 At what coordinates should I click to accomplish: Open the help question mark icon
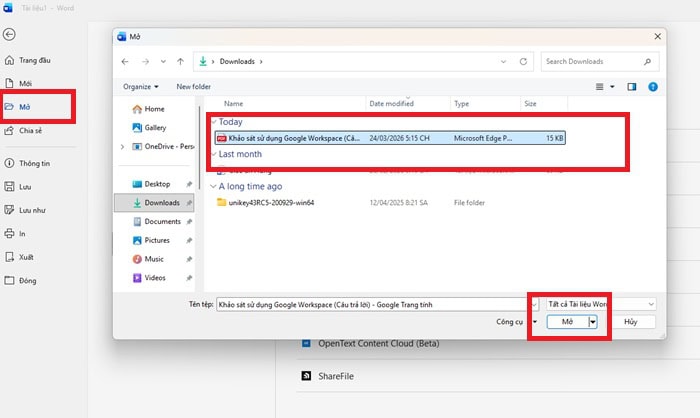click(653, 87)
